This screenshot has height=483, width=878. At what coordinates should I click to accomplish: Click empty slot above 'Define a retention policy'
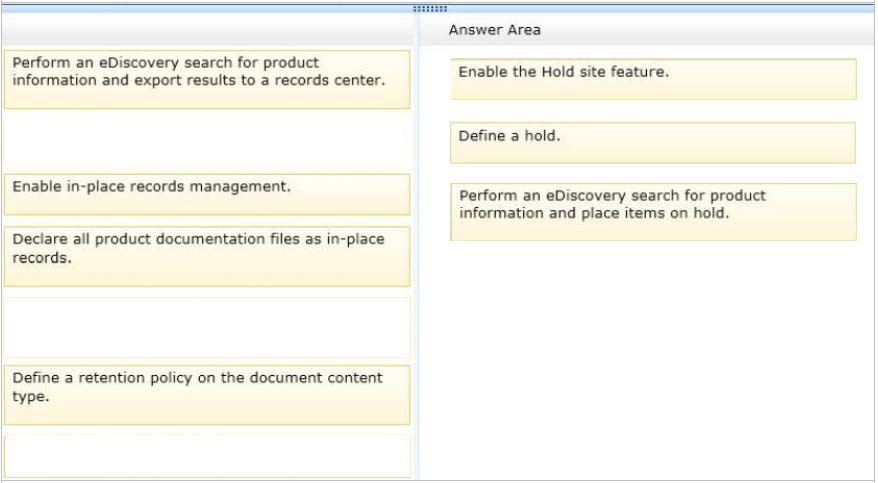click(x=207, y=327)
